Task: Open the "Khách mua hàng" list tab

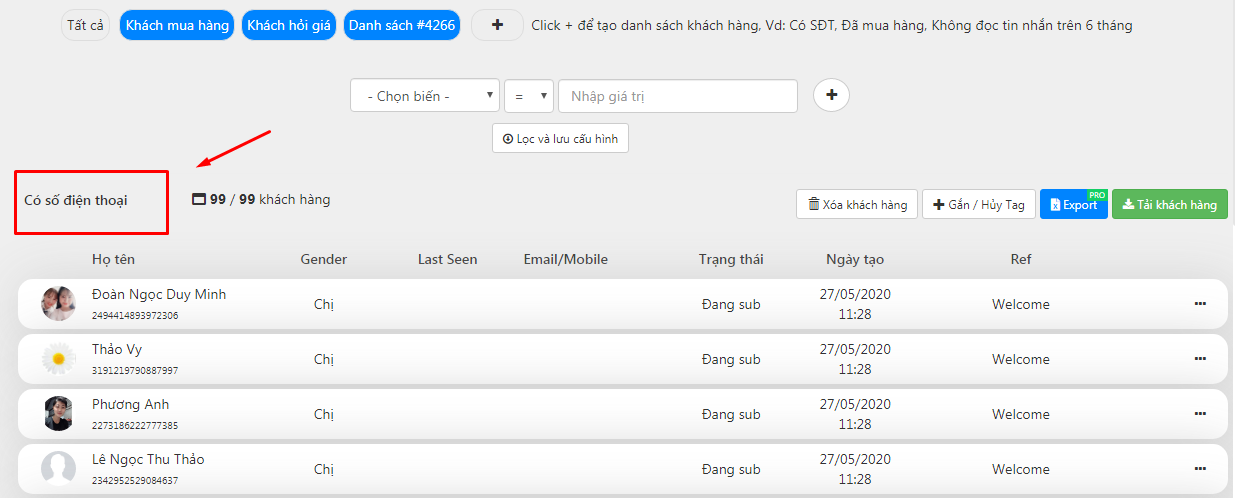Action: pyautogui.click(x=176, y=25)
